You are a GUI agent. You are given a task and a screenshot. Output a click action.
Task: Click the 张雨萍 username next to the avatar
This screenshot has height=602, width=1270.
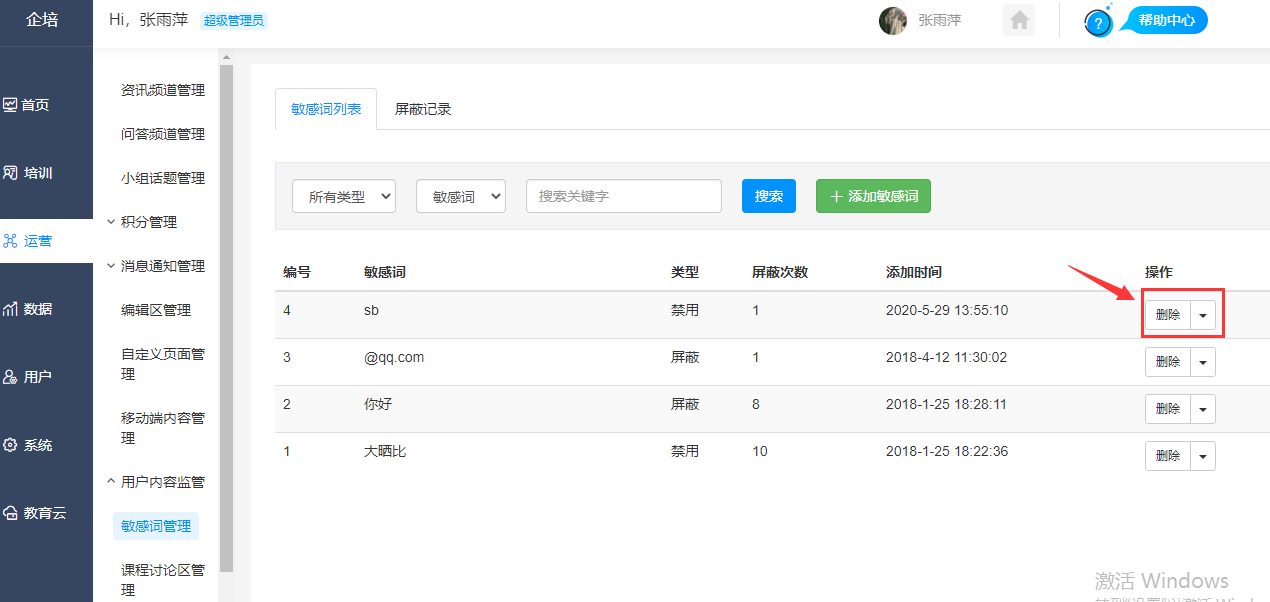940,20
